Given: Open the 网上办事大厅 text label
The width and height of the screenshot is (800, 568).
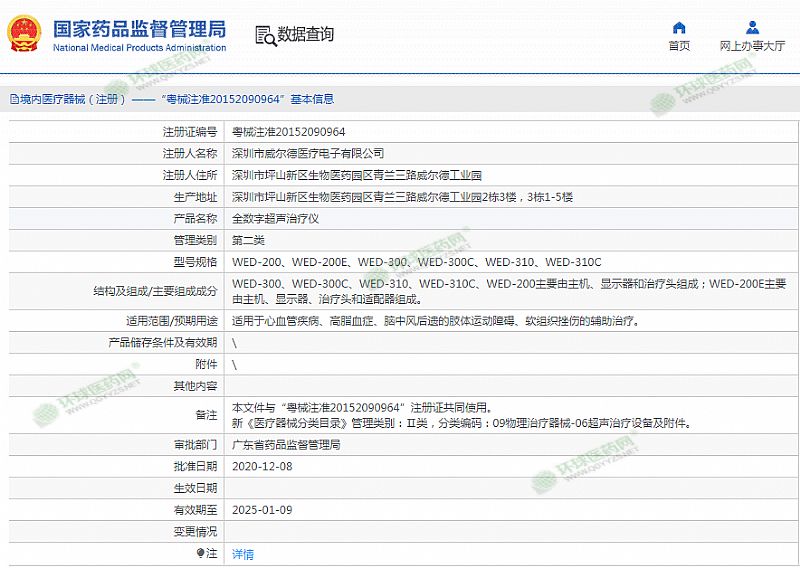Looking at the screenshot, I should click(x=752, y=46).
